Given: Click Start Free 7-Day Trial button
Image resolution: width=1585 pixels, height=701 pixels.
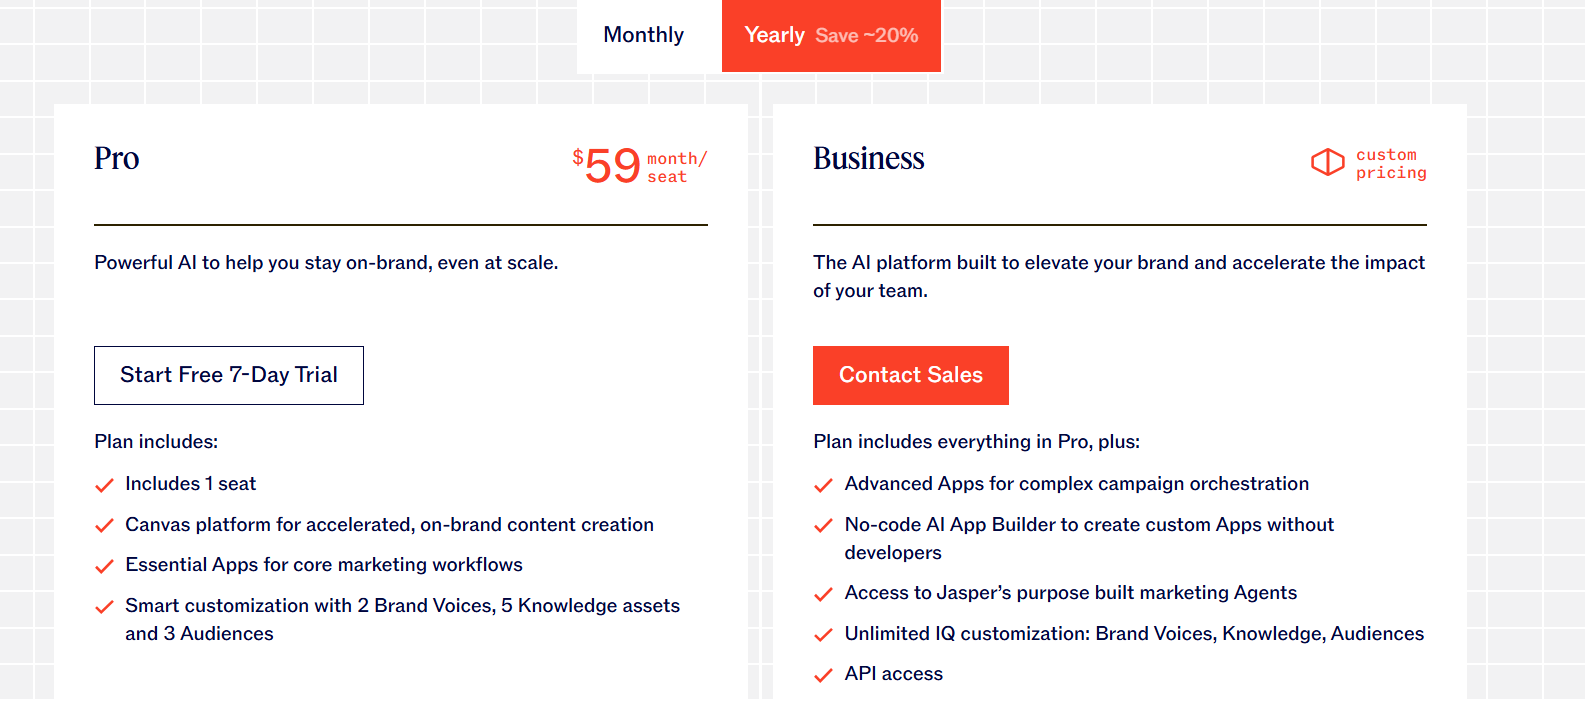Looking at the screenshot, I should pyautogui.click(x=229, y=375).
